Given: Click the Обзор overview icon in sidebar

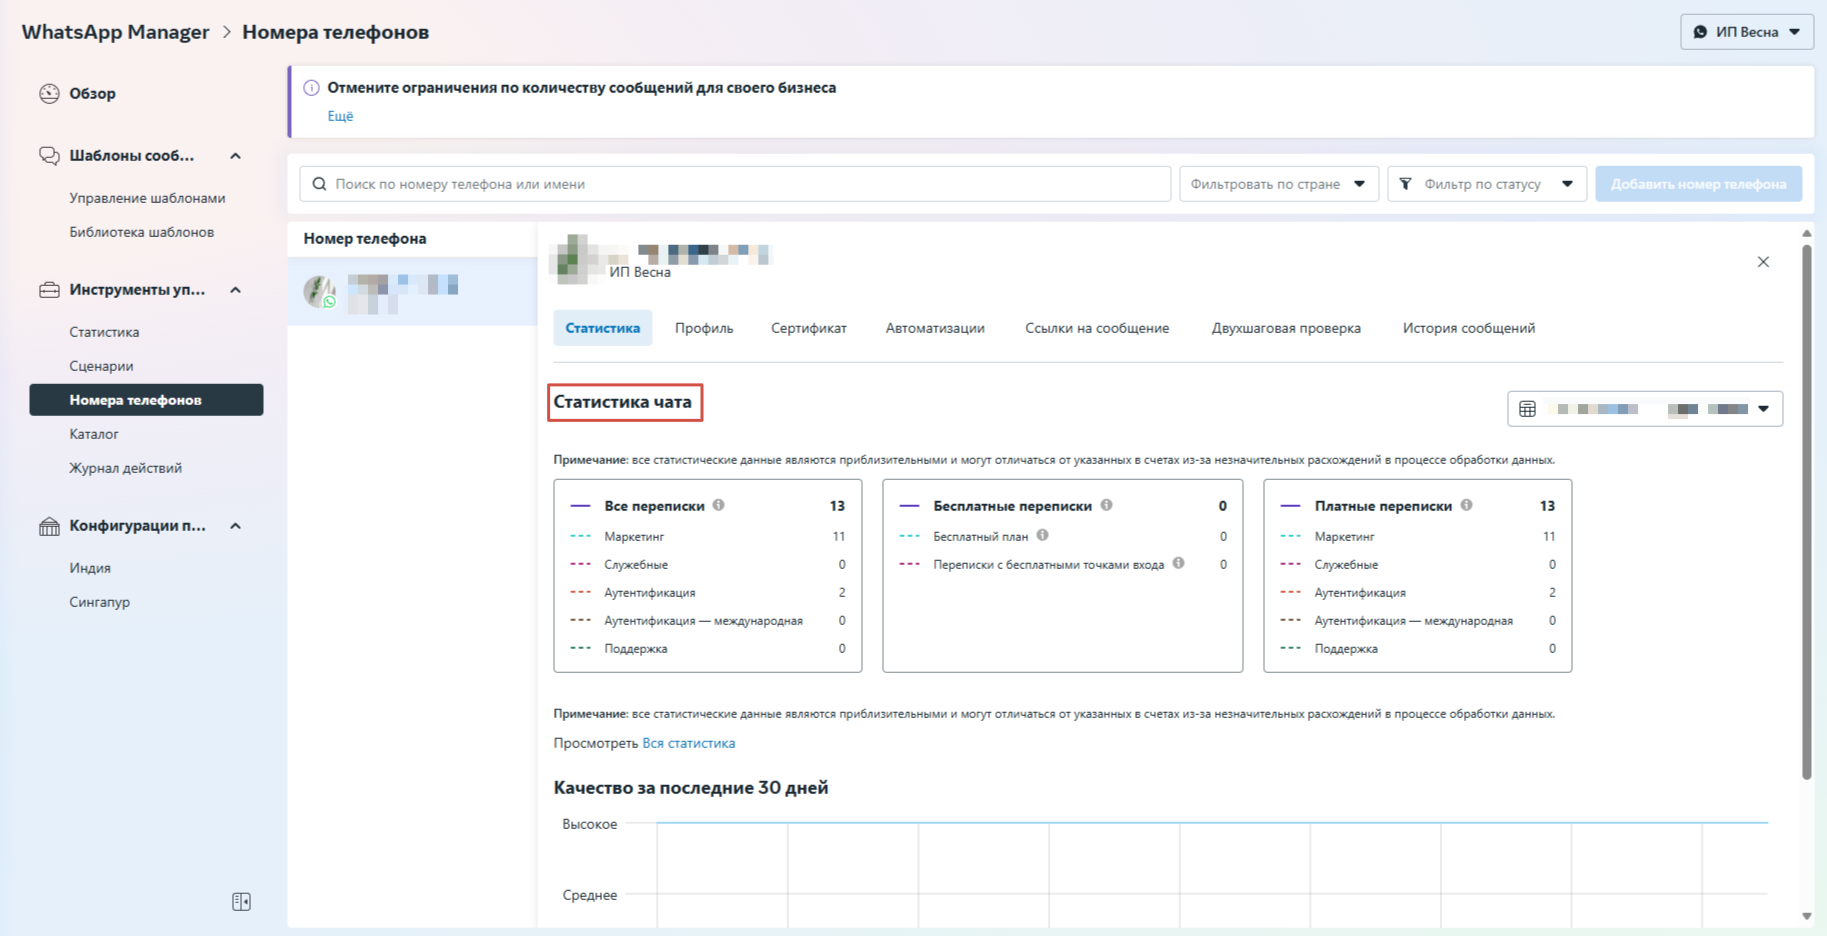Looking at the screenshot, I should coord(49,94).
